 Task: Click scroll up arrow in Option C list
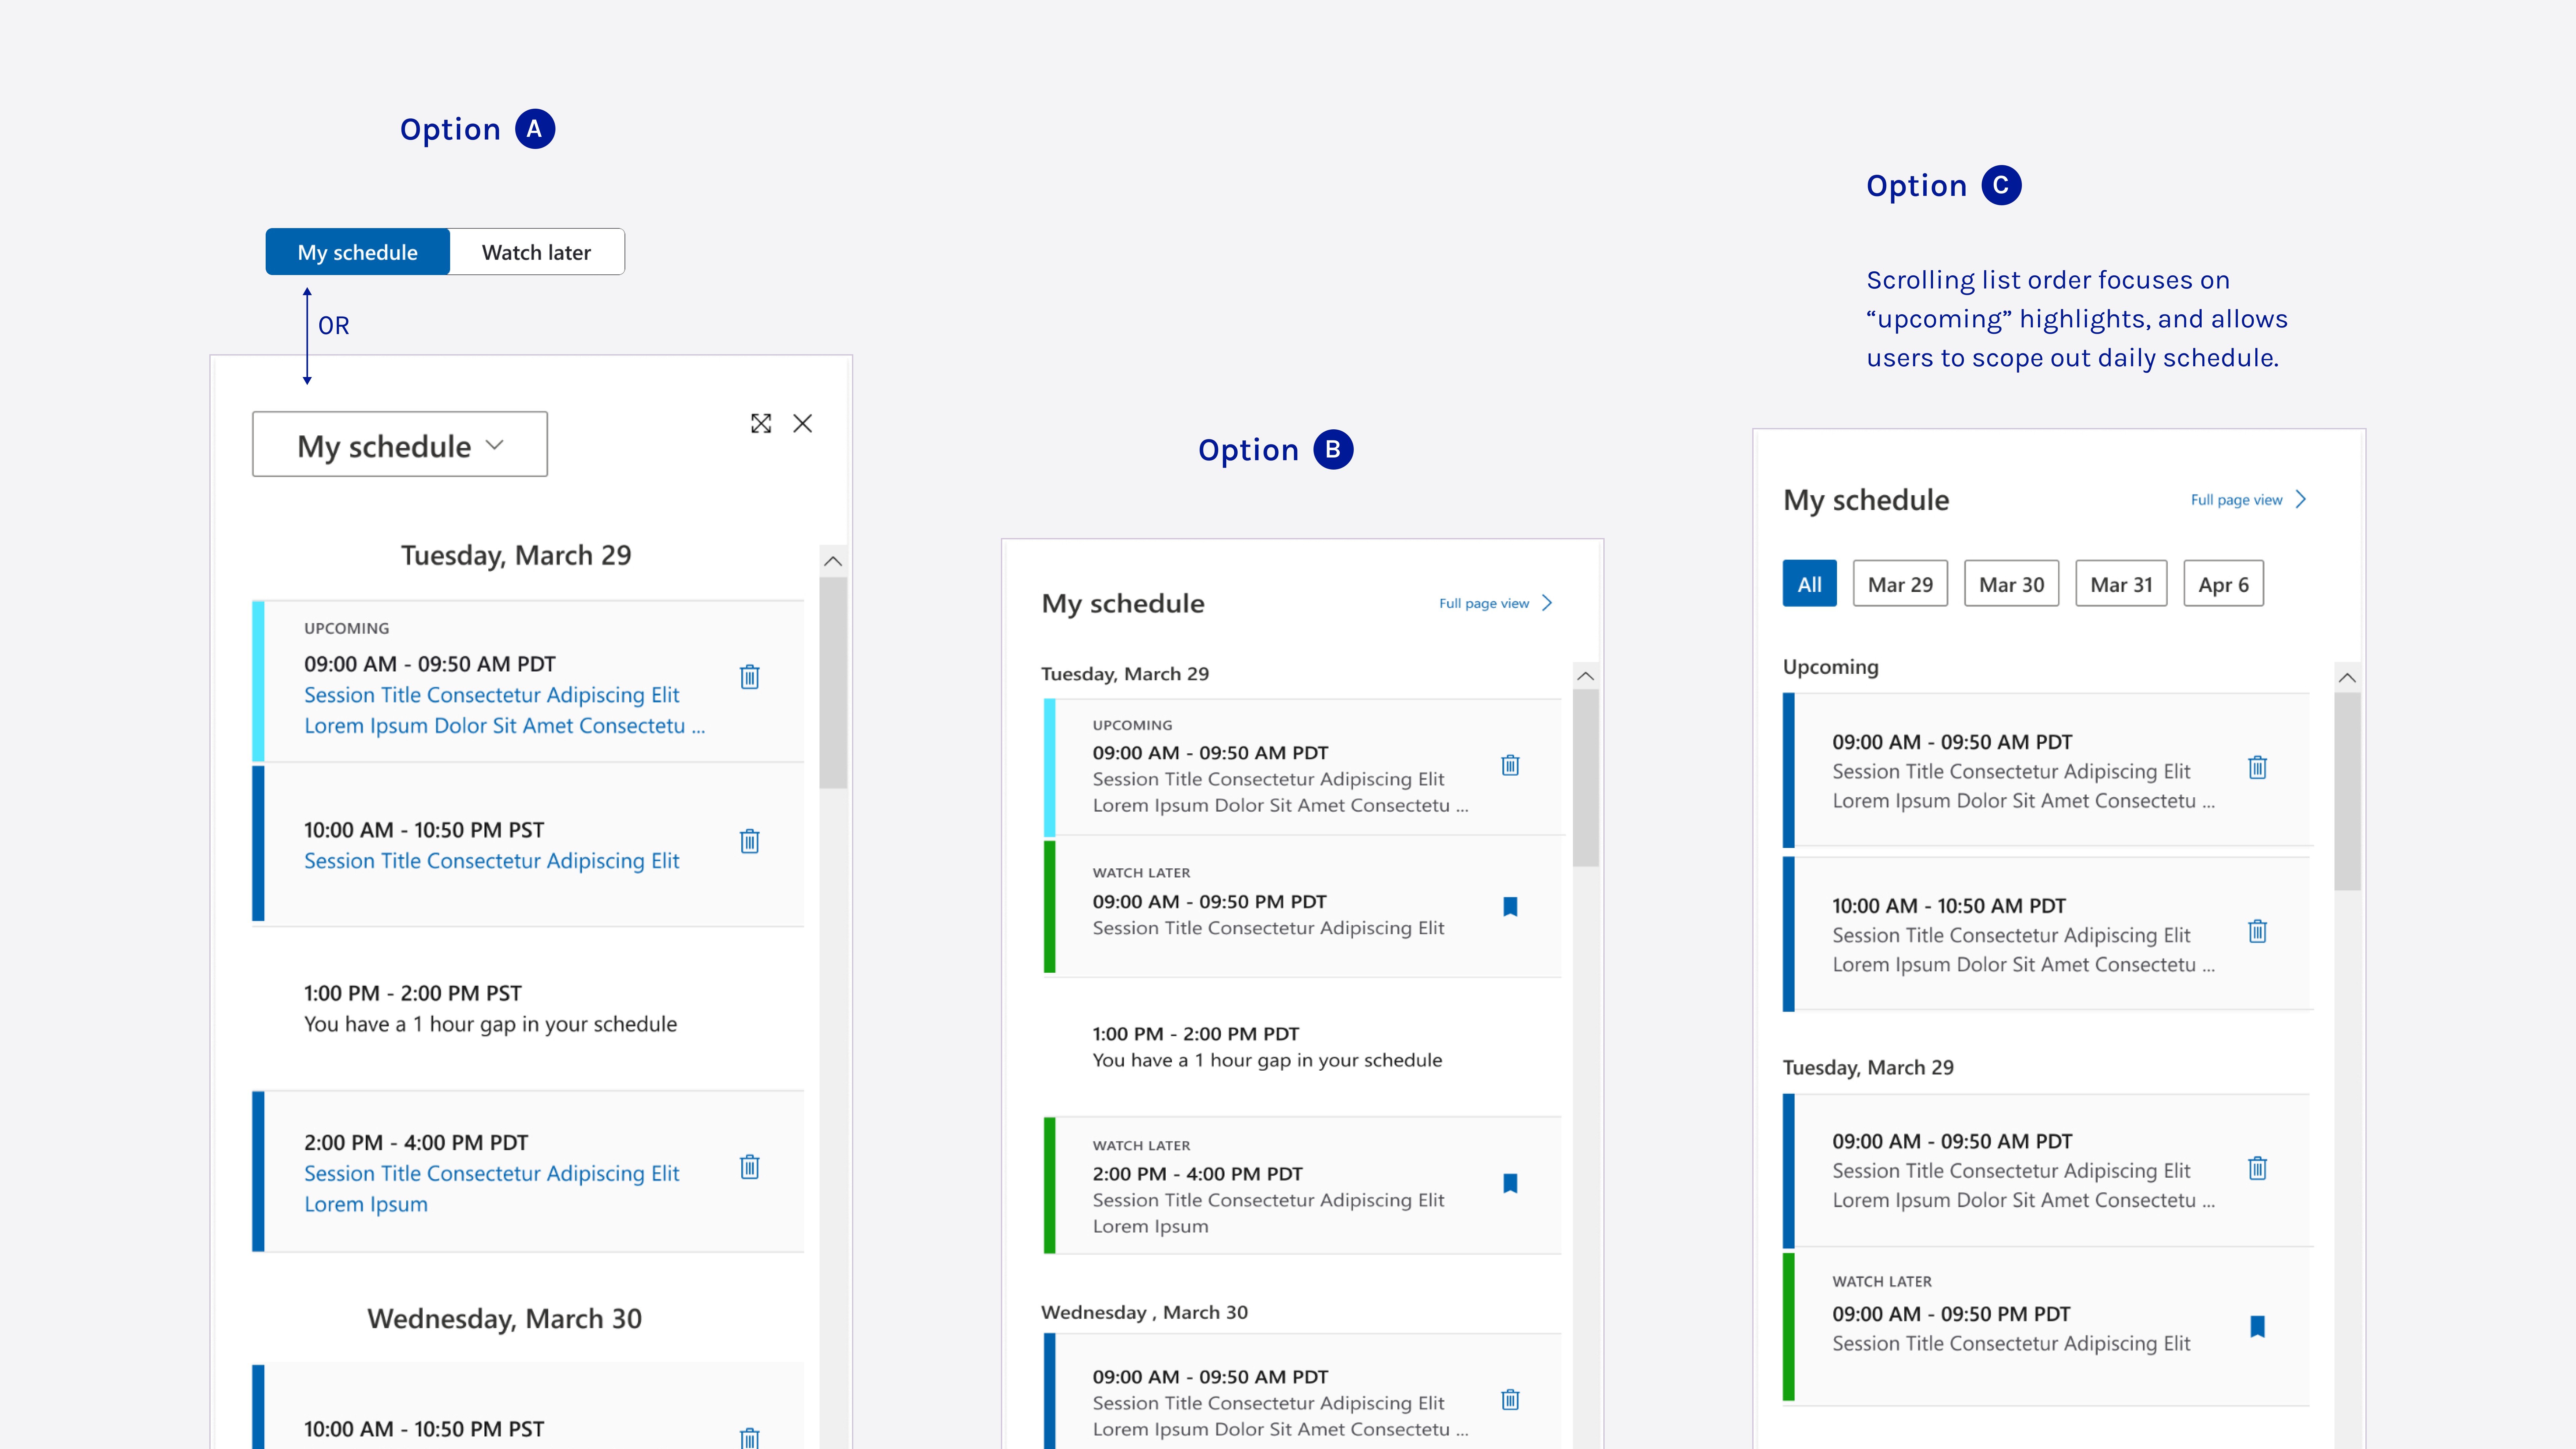coord(2347,678)
